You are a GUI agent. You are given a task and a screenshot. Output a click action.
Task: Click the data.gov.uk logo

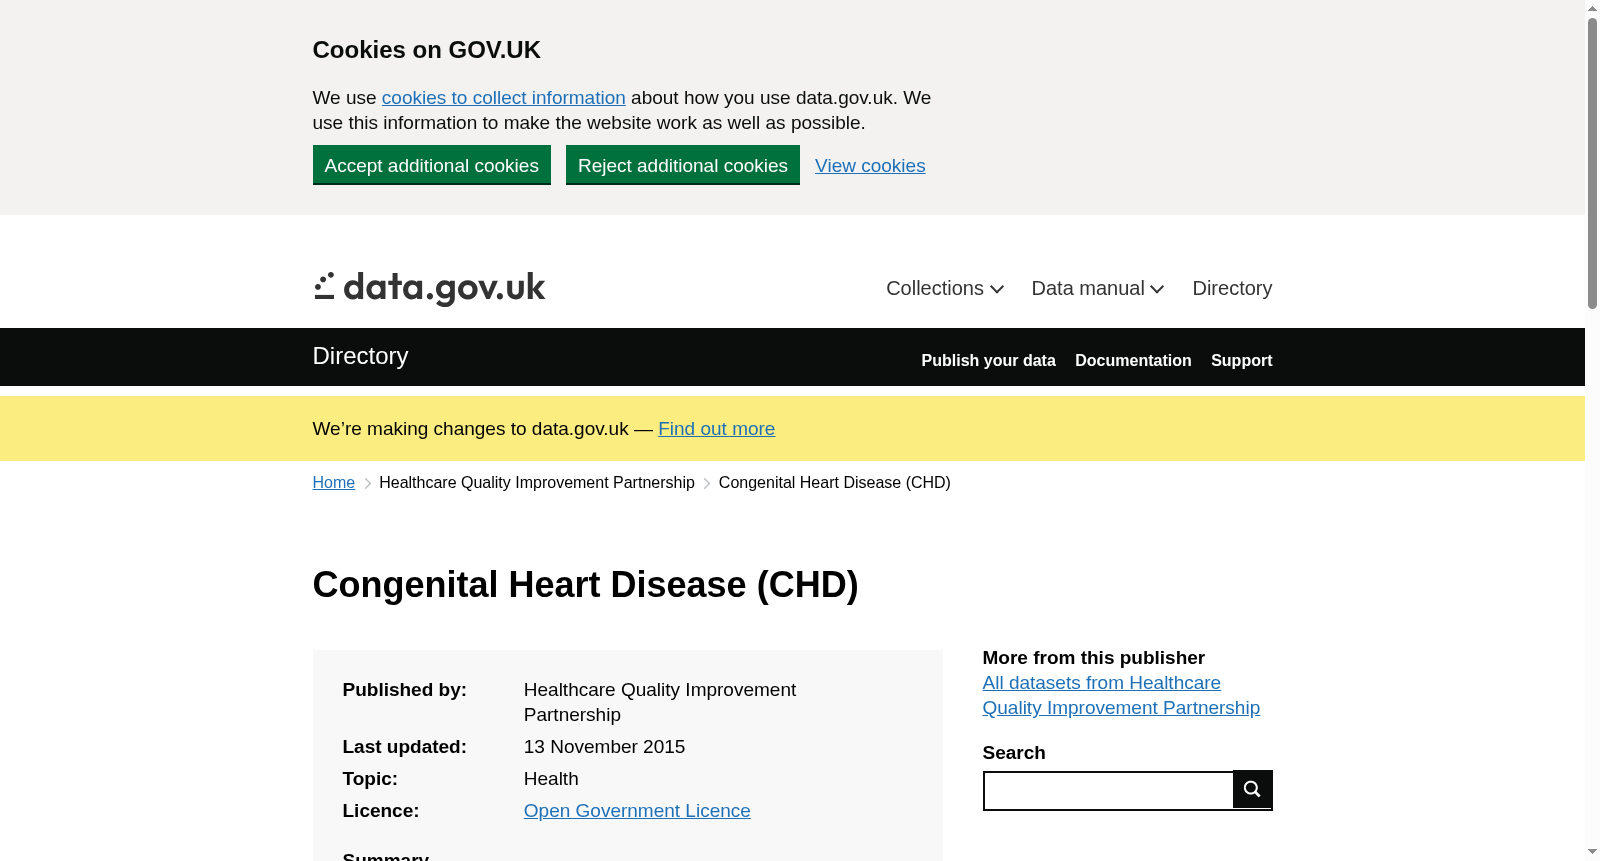[x=429, y=288]
